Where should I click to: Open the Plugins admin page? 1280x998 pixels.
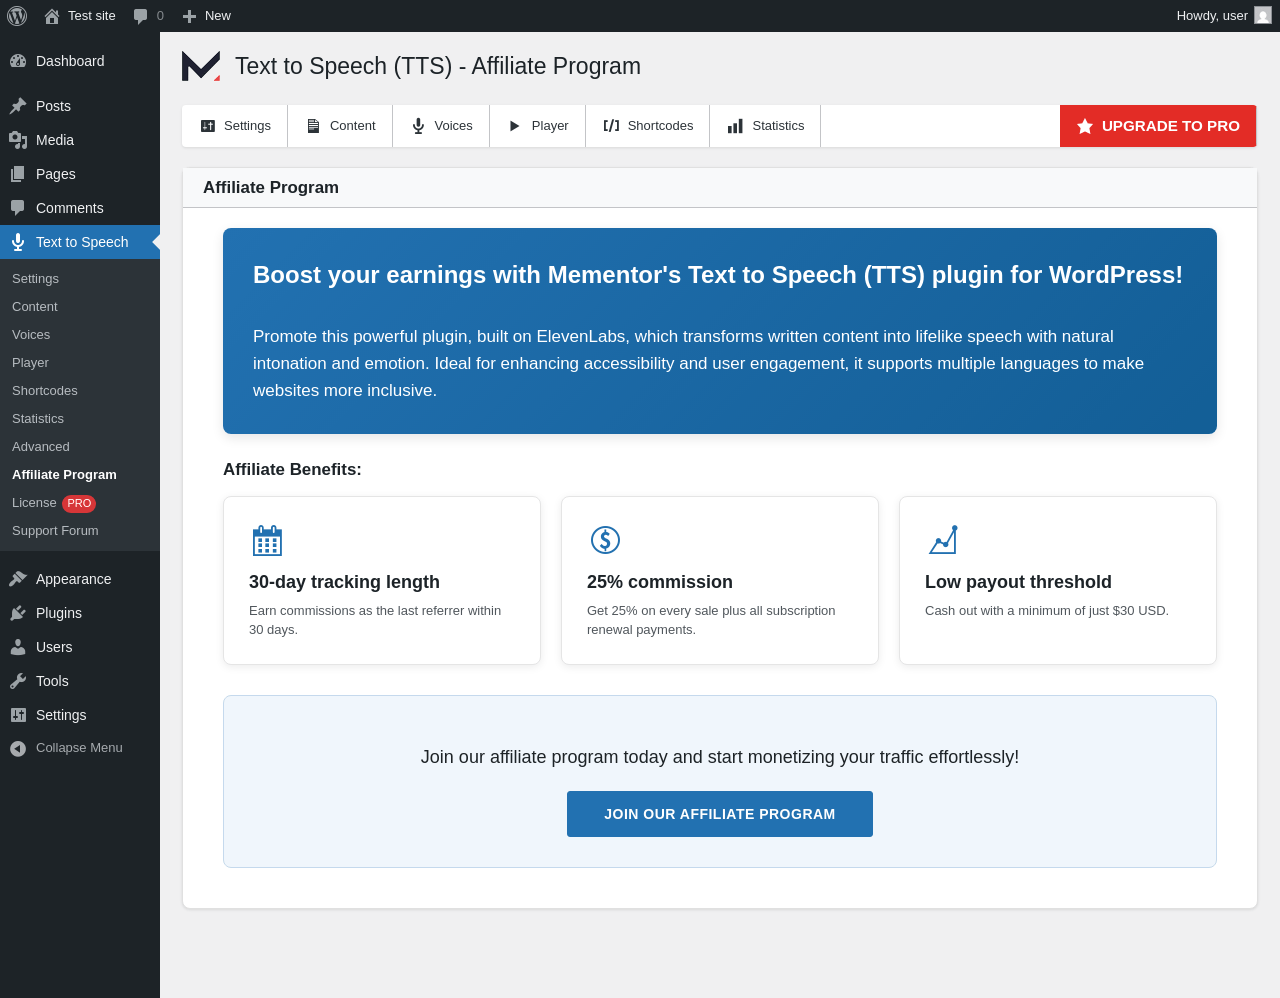tap(80, 613)
